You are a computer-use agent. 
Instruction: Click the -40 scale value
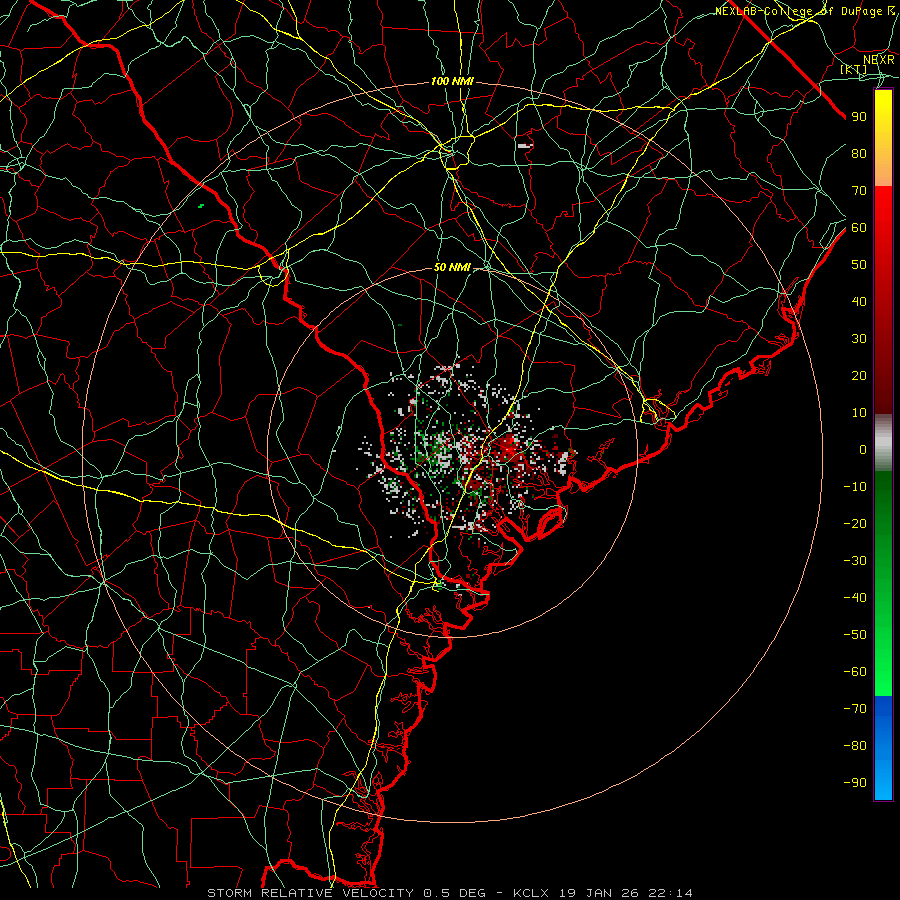pyautogui.click(x=855, y=598)
